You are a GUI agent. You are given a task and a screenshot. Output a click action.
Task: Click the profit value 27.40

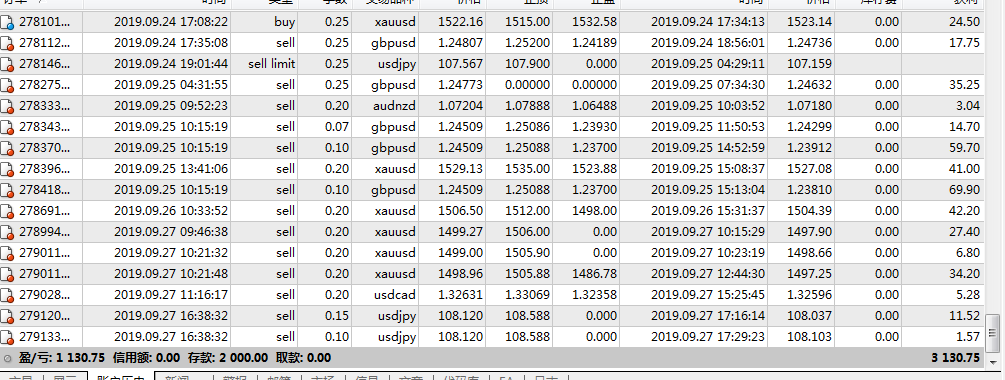(965, 232)
